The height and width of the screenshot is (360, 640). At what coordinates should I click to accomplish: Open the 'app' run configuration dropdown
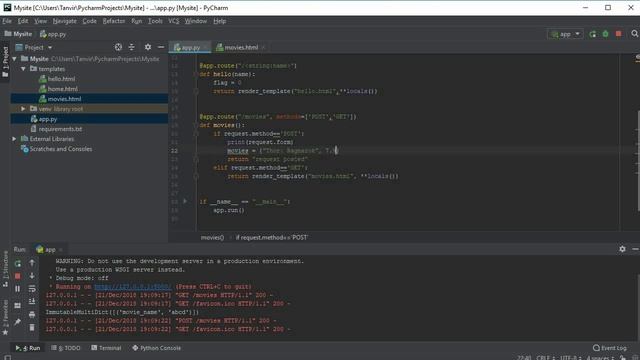[565, 34]
